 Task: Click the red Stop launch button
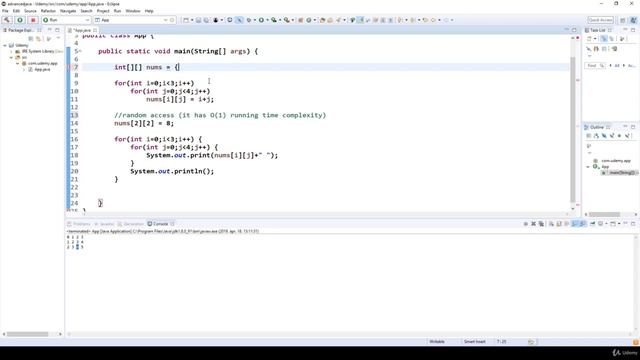(x=33, y=20)
